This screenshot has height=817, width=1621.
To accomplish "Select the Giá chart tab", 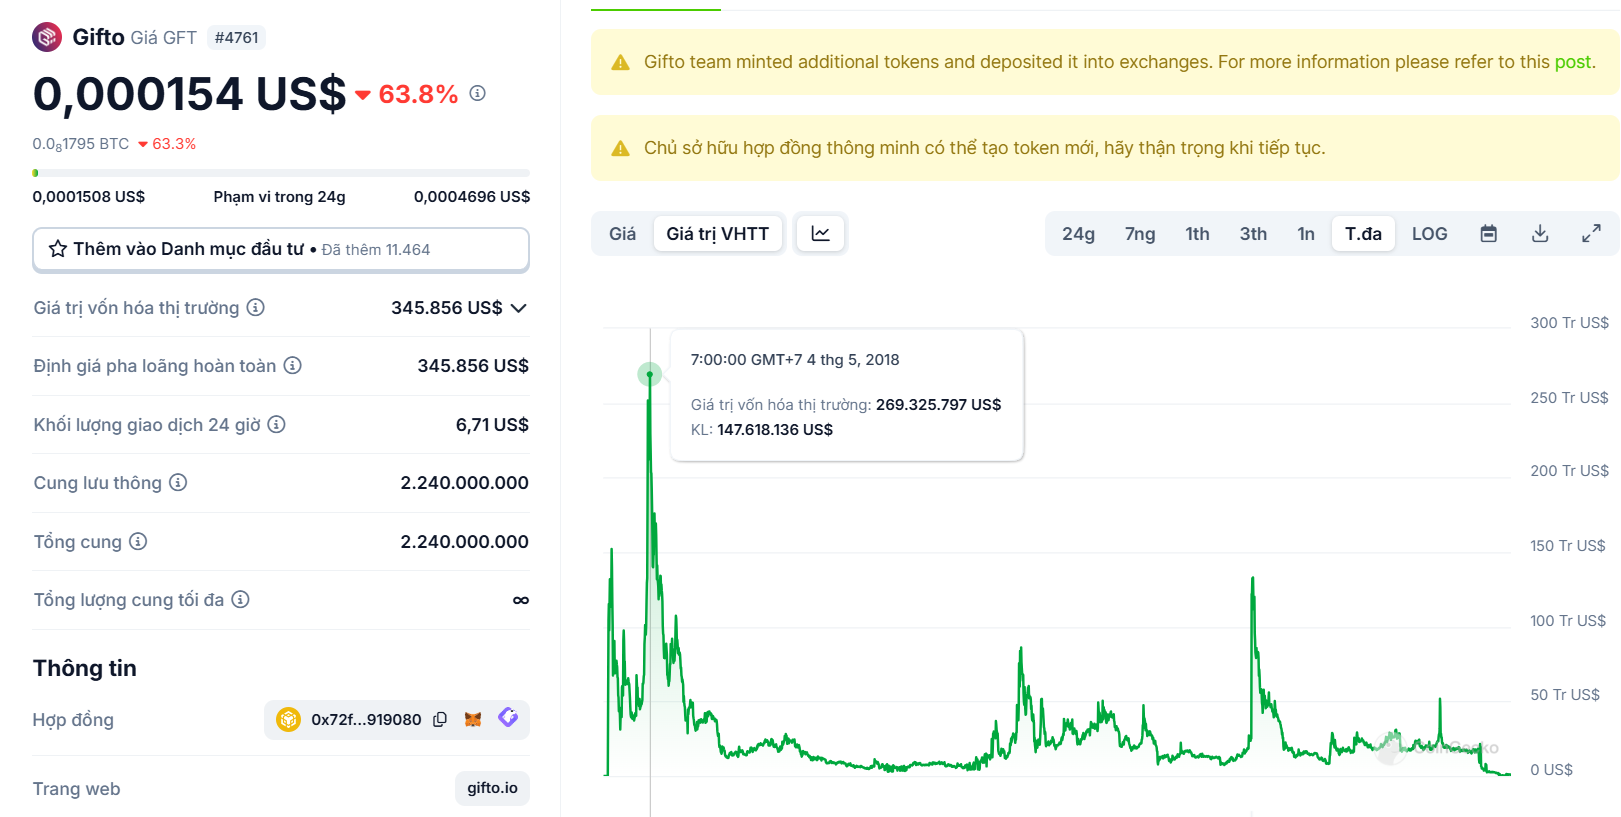I will pyautogui.click(x=622, y=233).
